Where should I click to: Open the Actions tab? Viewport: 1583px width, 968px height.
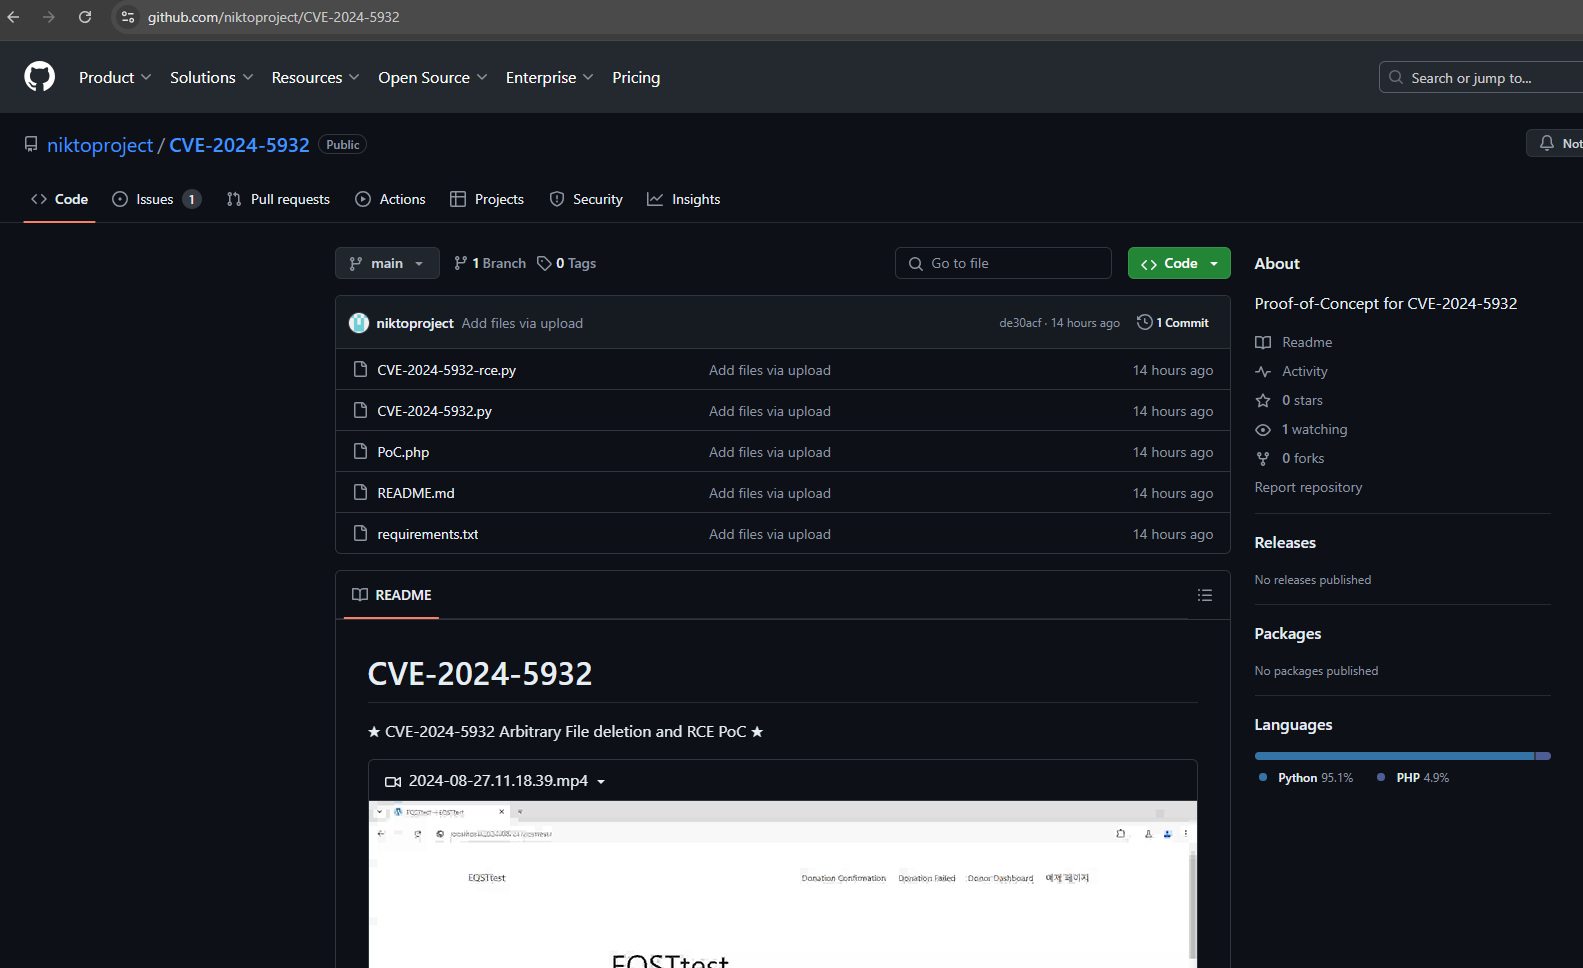coord(390,199)
